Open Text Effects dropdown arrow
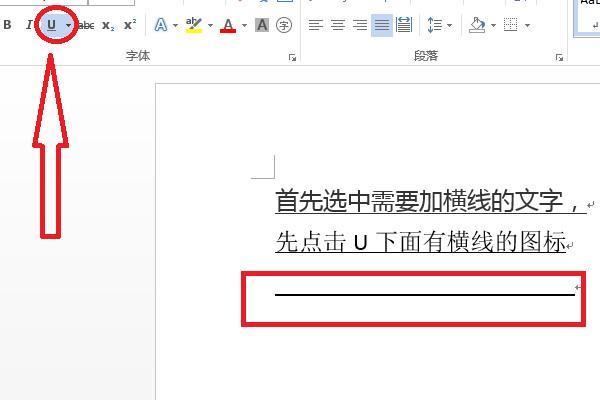The height and width of the screenshot is (400, 600). (x=175, y=26)
